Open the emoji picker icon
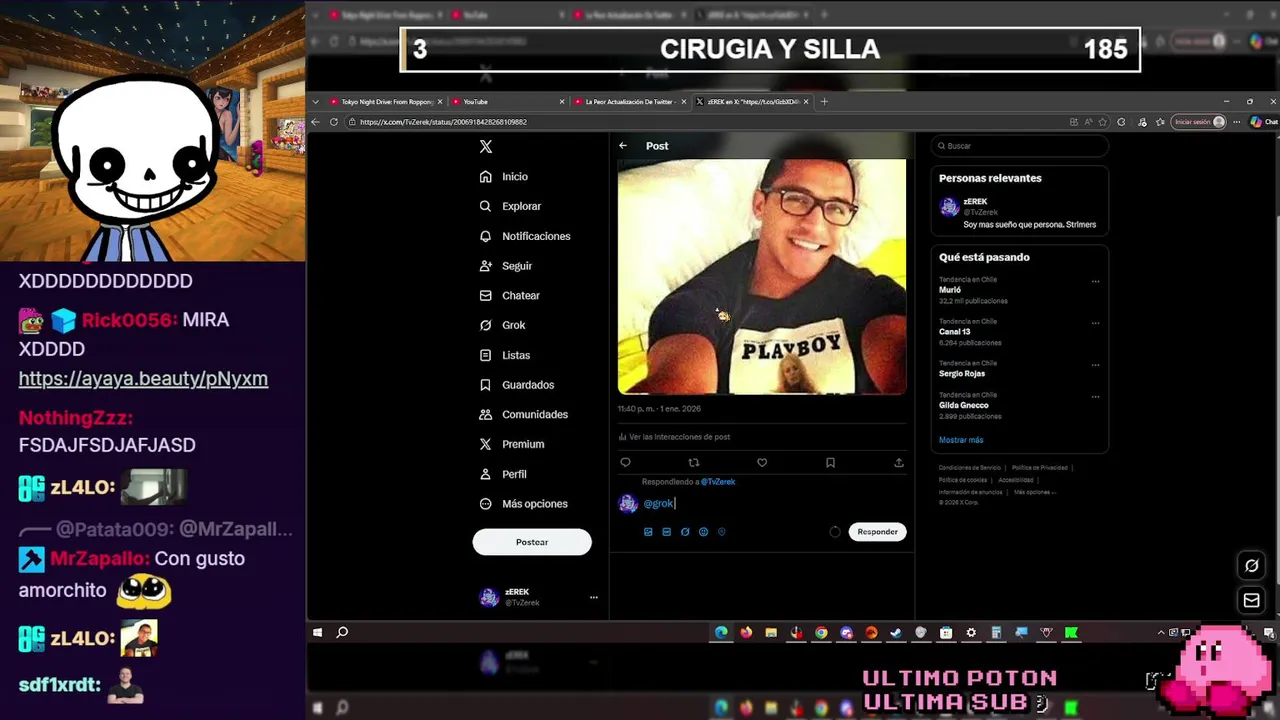The width and height of the screenshot is (1280, 720). click(703, 532)
